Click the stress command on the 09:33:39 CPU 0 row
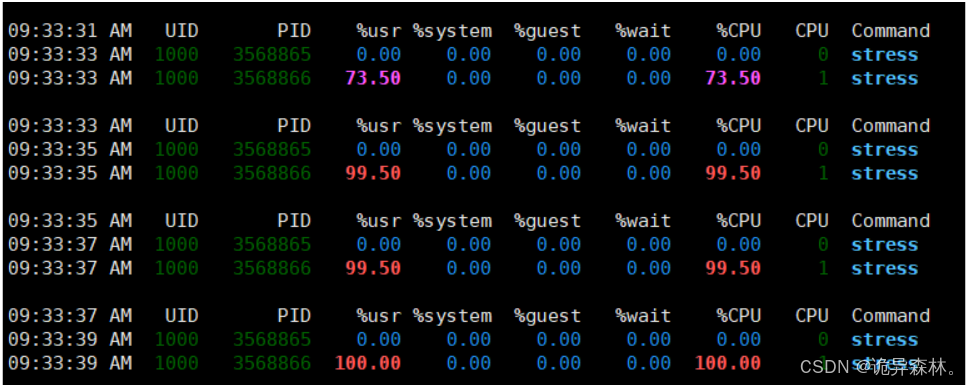Viewport: 970px width, 385px height. (885, 340)
